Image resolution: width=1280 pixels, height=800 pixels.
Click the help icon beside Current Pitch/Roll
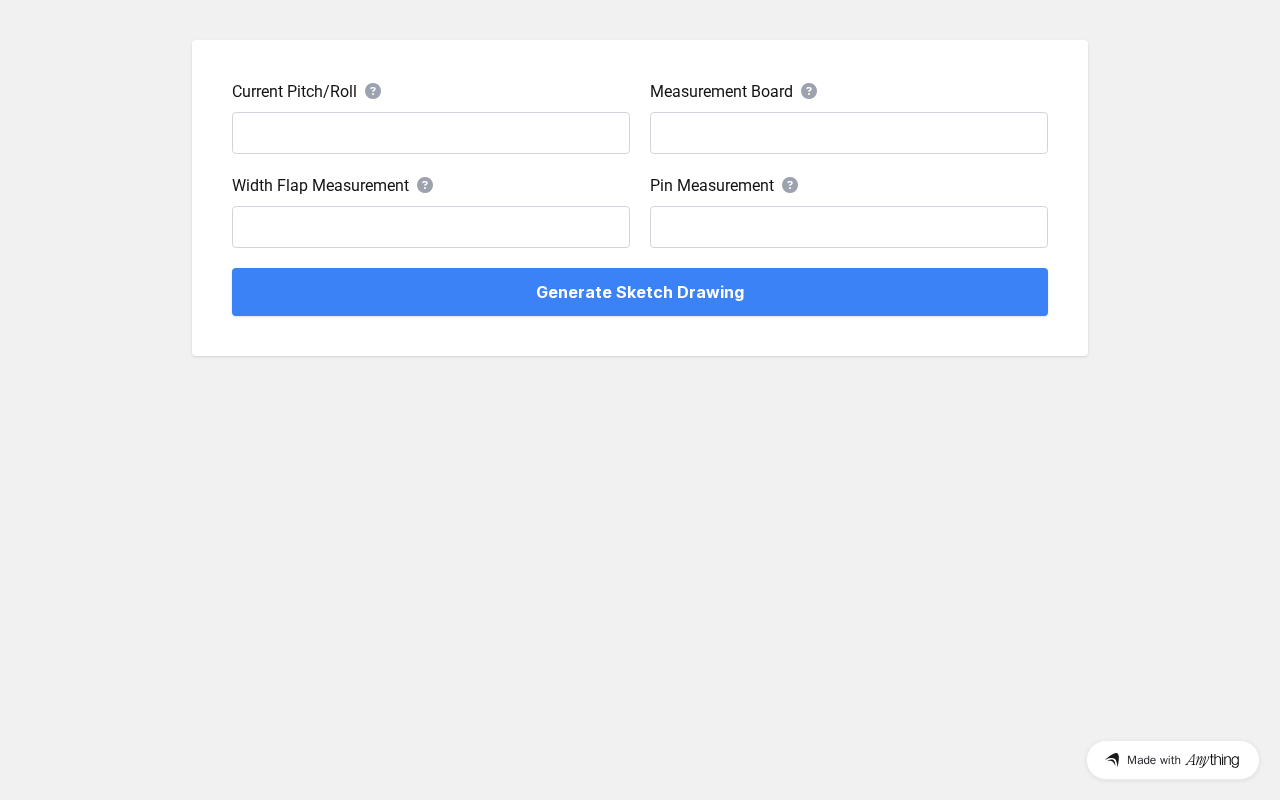coord(373,91)
